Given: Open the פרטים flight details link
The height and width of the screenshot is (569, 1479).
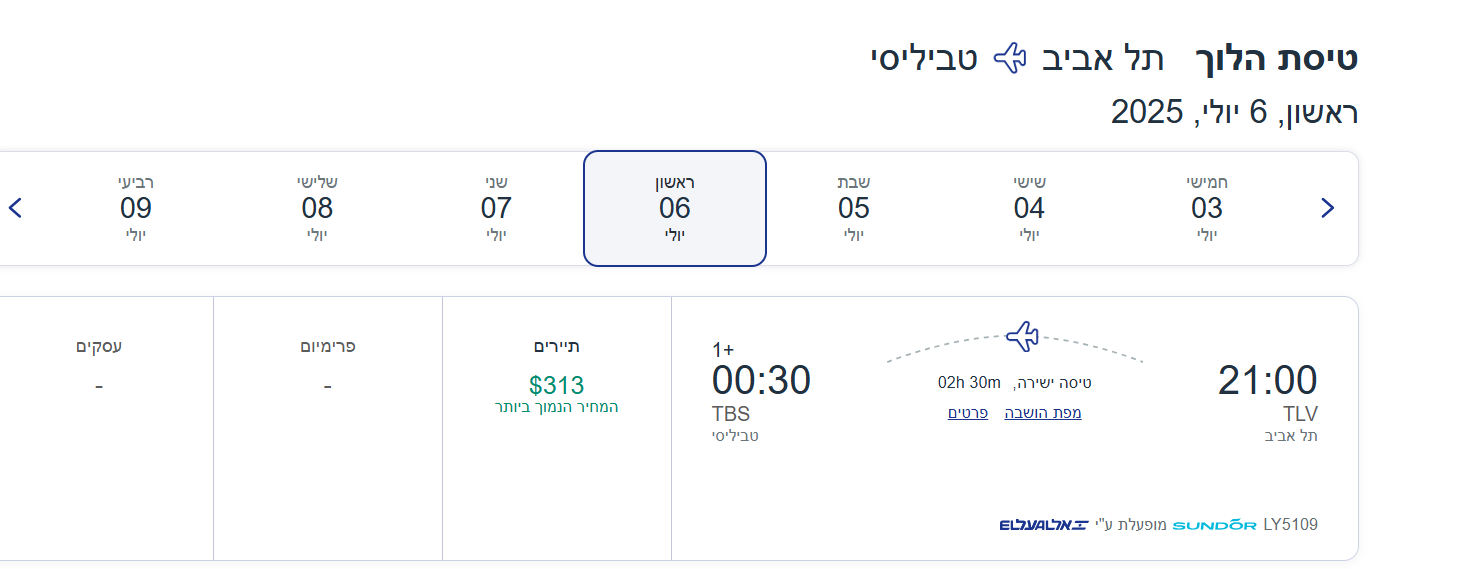Looking at the screenshot, I should pyautogui.click(x=967, y=413).
